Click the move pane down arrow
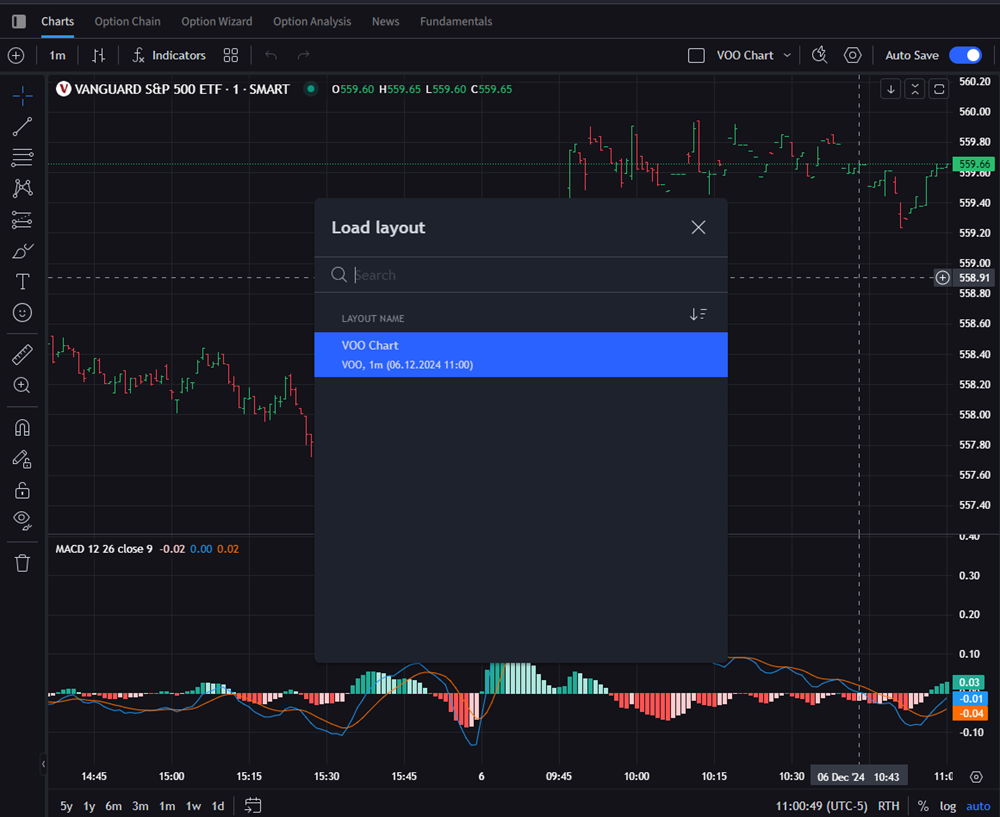Image resolution: width=1000 pixels, height=817 pixels. tap(891, 89)
